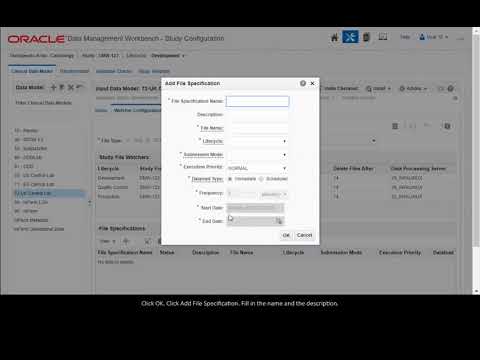Expand the Execution Priority NORMAL dropdown
The image size is (480, 360).
pos(257,168)
